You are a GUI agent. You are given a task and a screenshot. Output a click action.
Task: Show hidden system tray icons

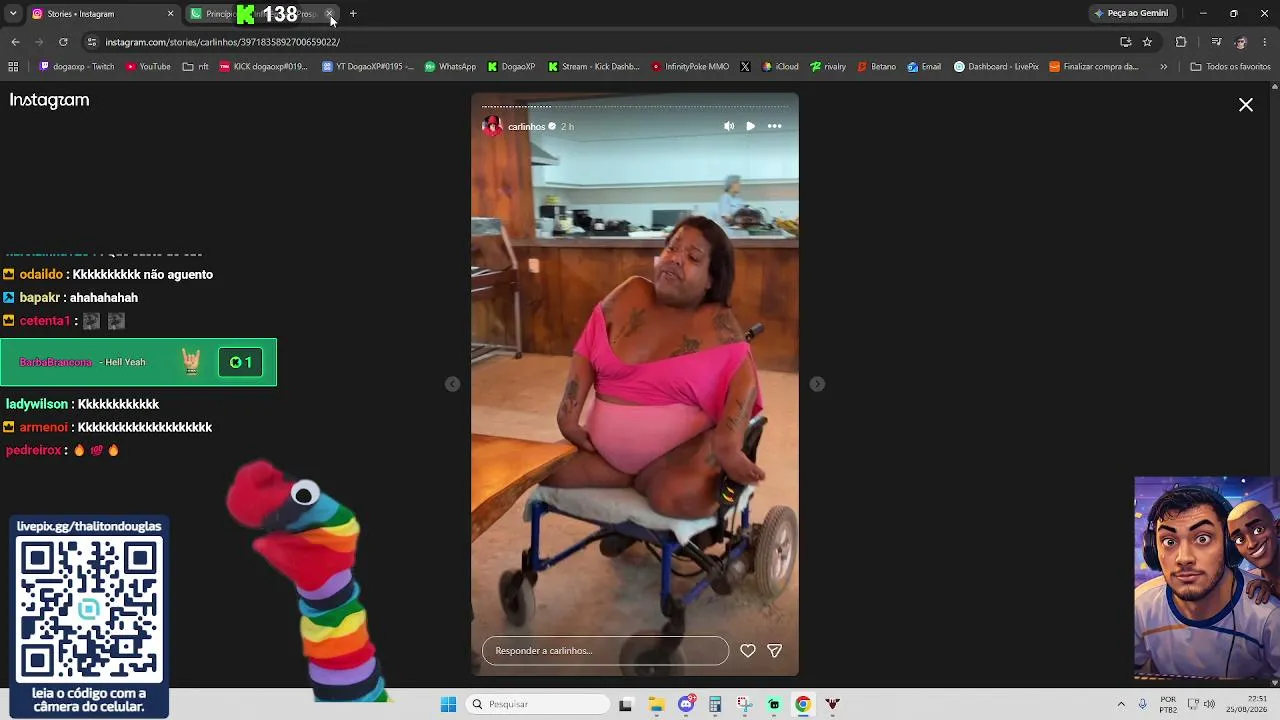click(1121, 704)
